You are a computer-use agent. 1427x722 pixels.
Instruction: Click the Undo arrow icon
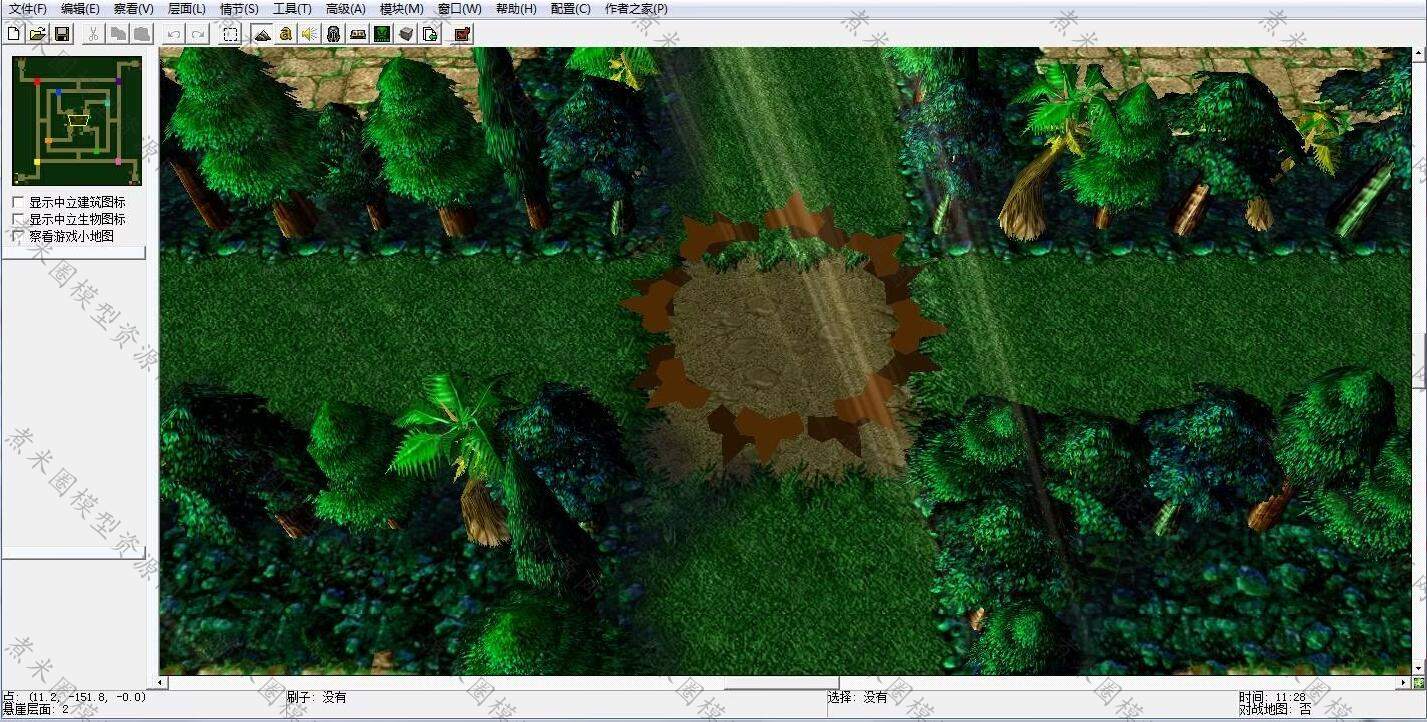tap(174, 34)
